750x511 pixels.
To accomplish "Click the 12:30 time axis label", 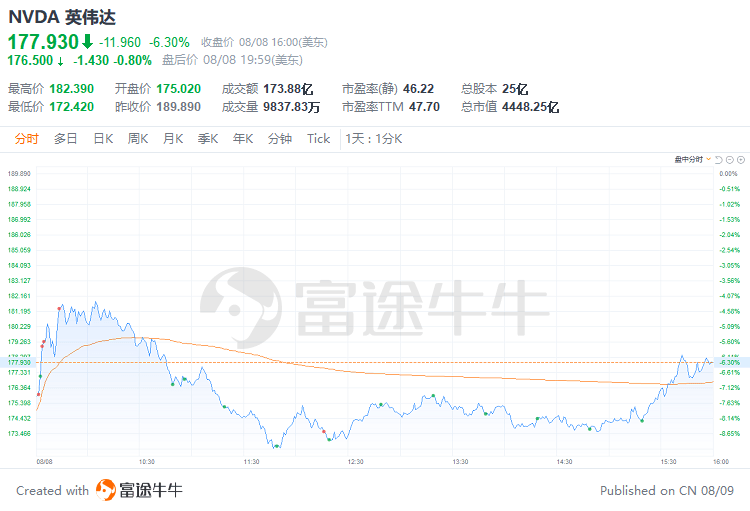I will point(355,462).
